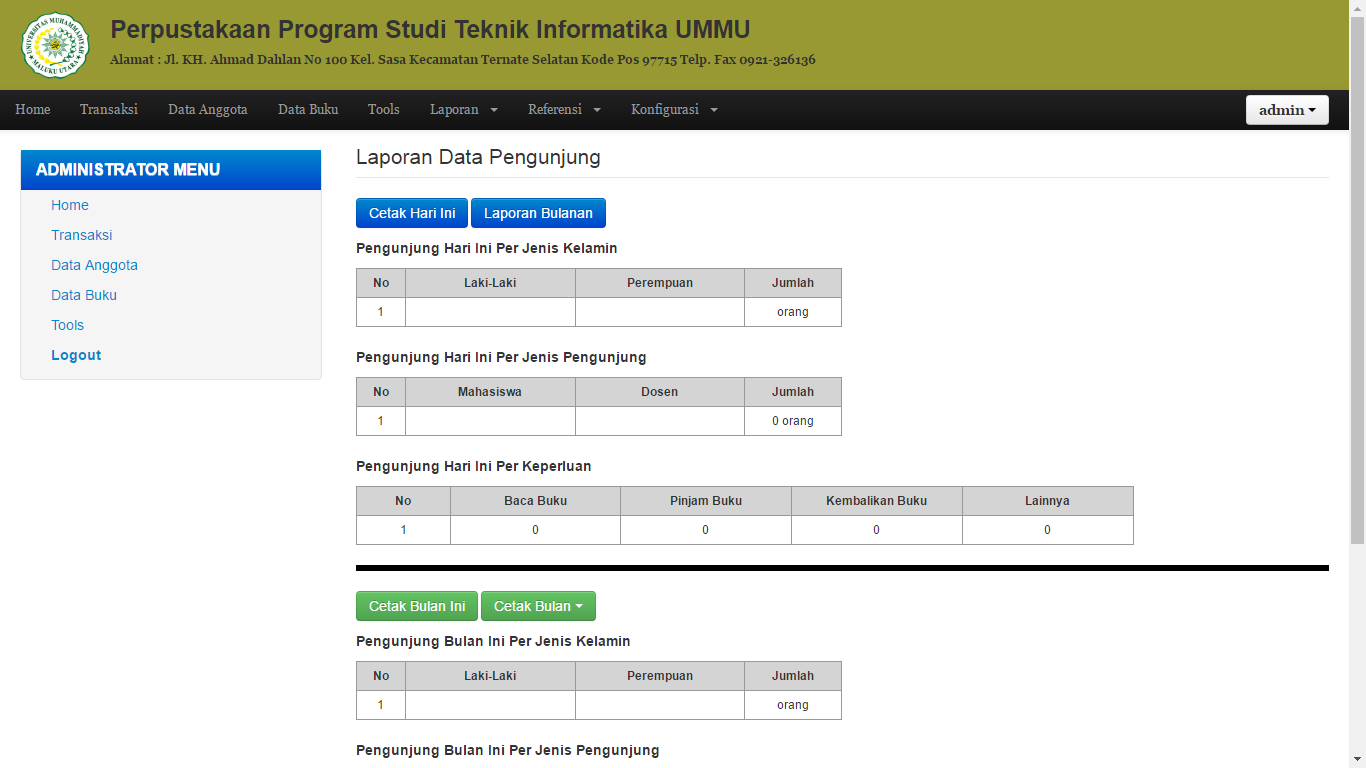This screenshot has height=768, width=1366.
Task: Click the address line starting with Alamat
Action: tap(462, 60)
